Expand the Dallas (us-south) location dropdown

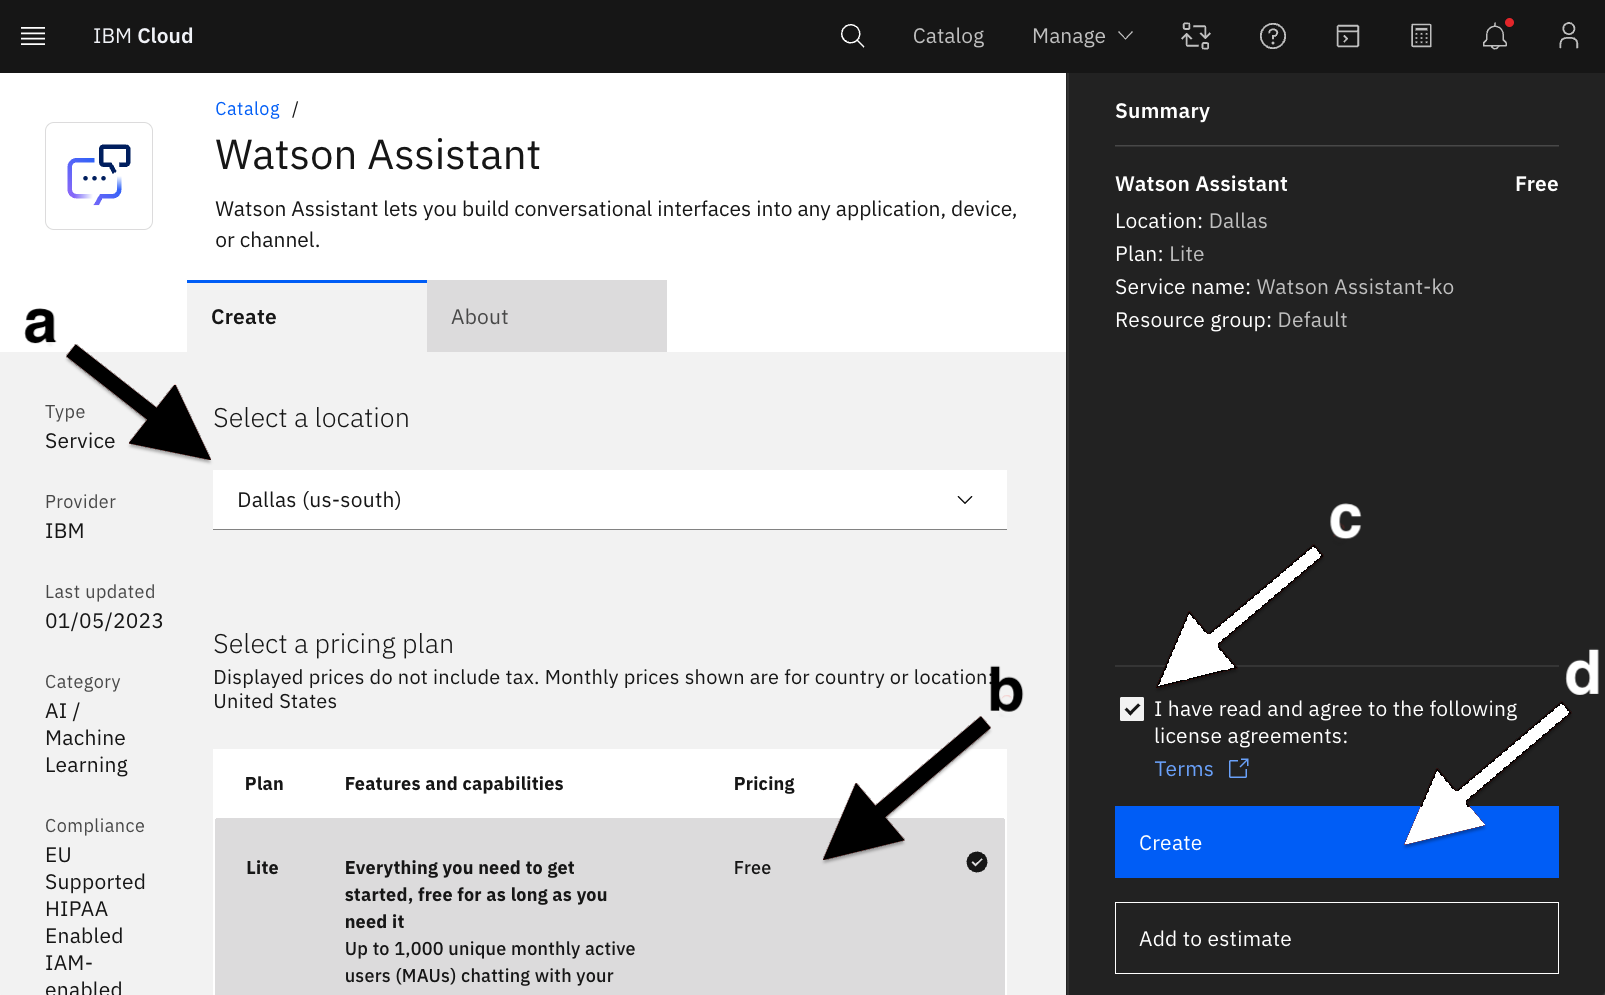[610, 500]
